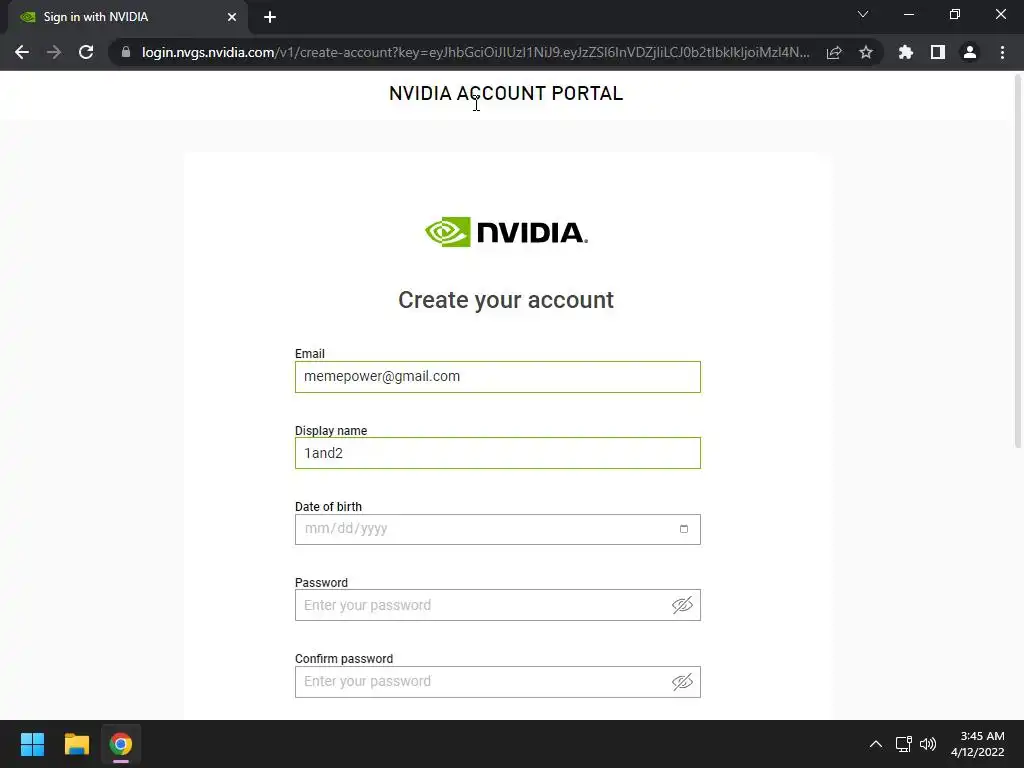Show hidden system tray icons
The width and height of the screenshot is (1024, 768).
[x=876, y=744]
